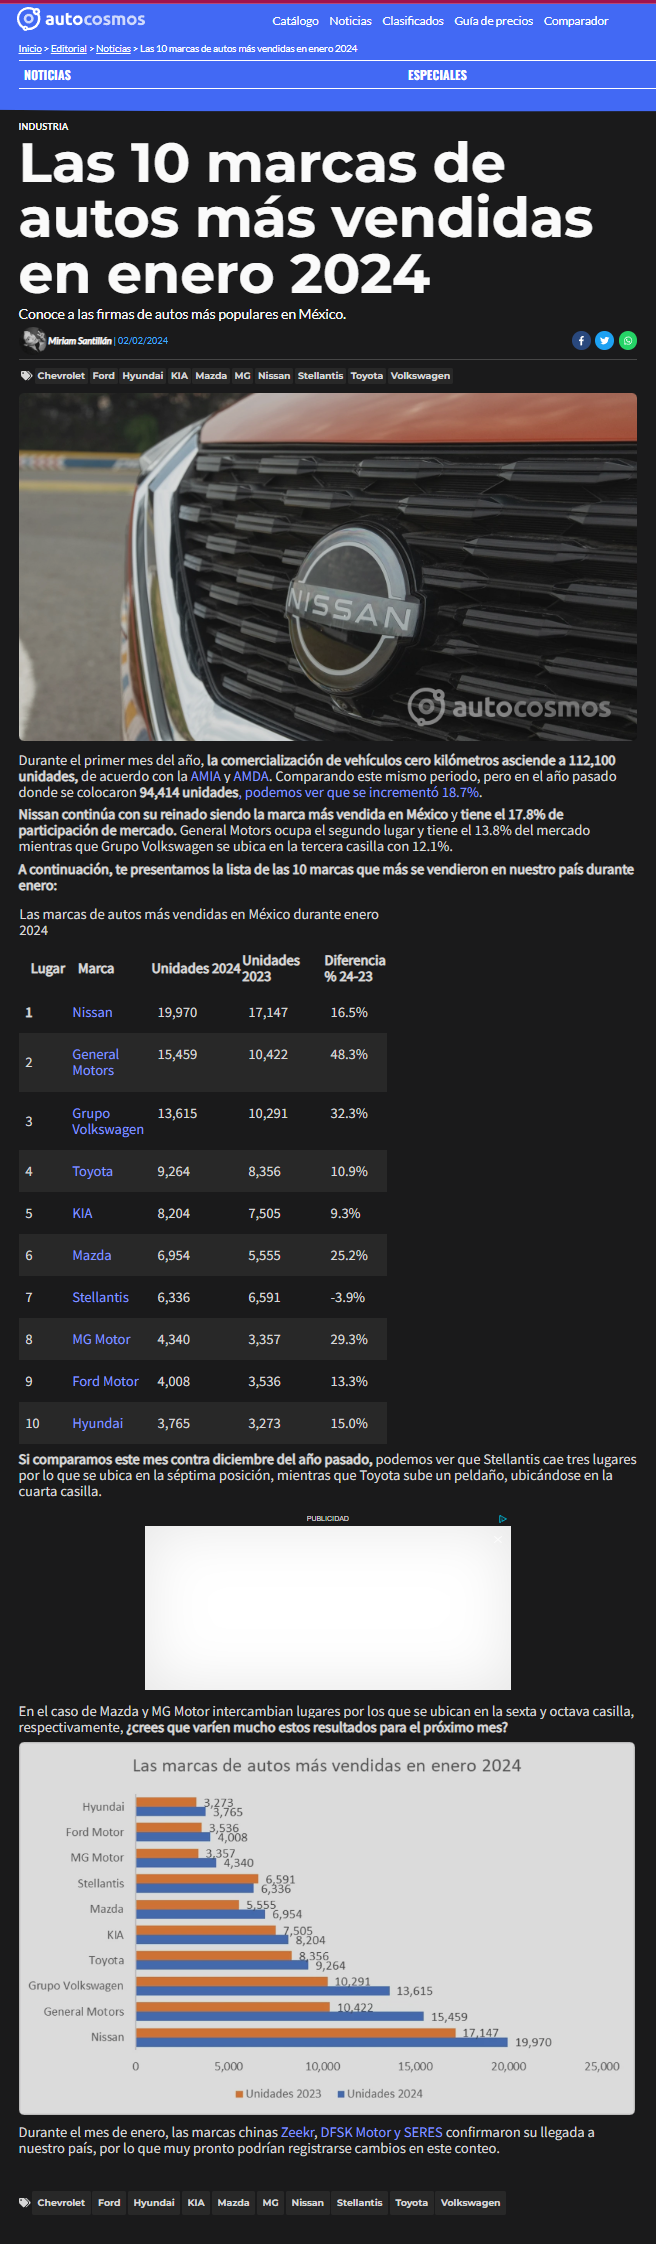The height and width of the screenshot is (2244, 656).
Task: Open the AMIA link in article text
Action: (x=205, y=776)
